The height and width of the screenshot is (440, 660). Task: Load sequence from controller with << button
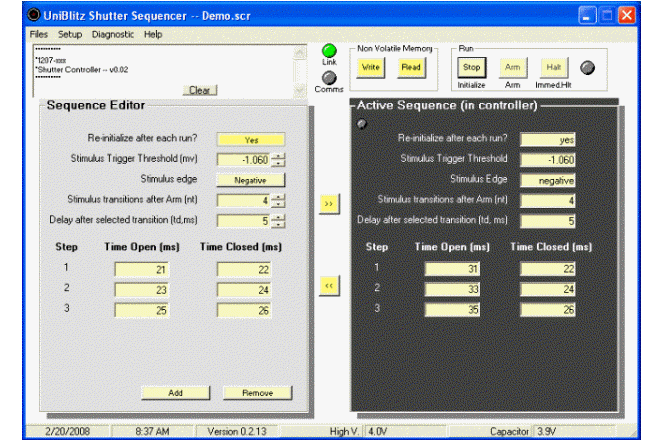point(327,286)
